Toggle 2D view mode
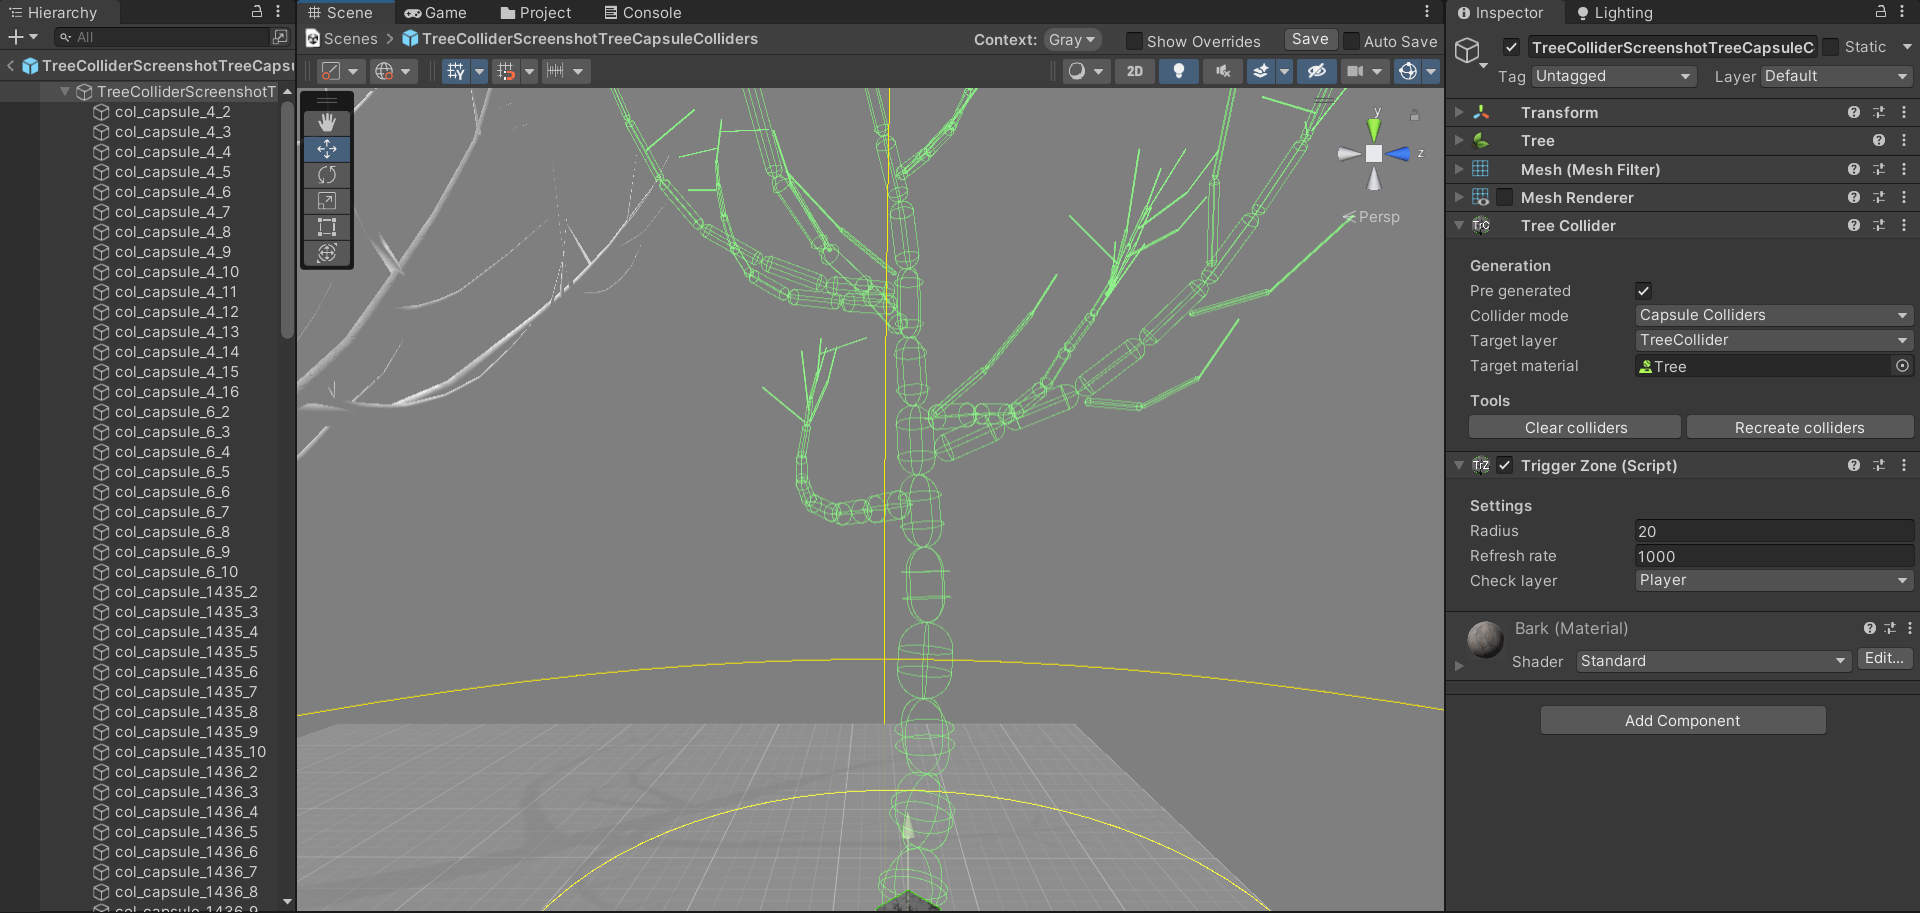 [x=1135, y=71]
